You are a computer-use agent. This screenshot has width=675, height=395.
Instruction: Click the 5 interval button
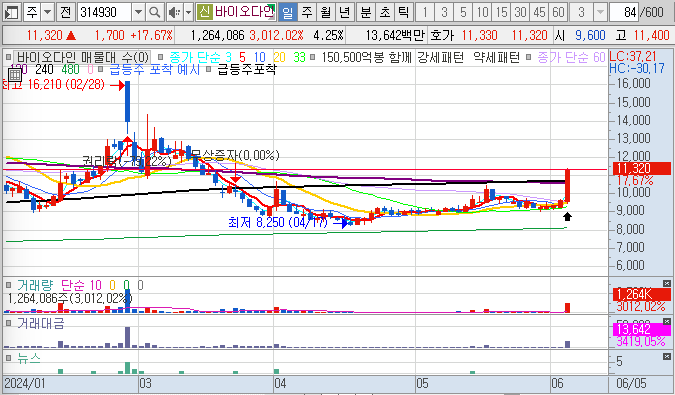click(463, 12)
